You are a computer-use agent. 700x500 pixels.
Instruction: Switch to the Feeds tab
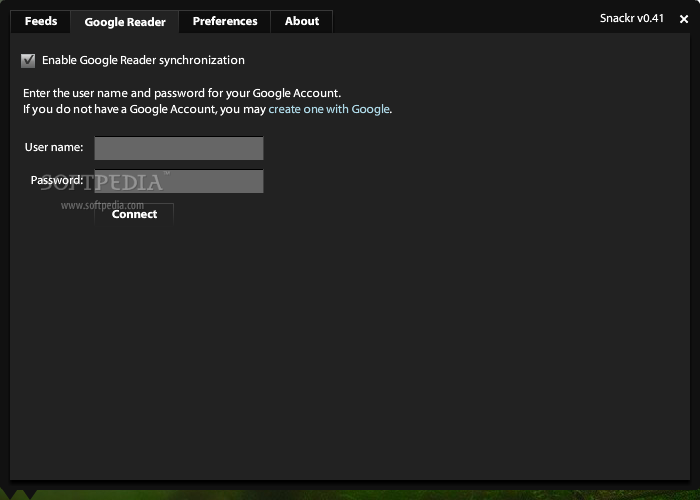(x=41, y=21)
